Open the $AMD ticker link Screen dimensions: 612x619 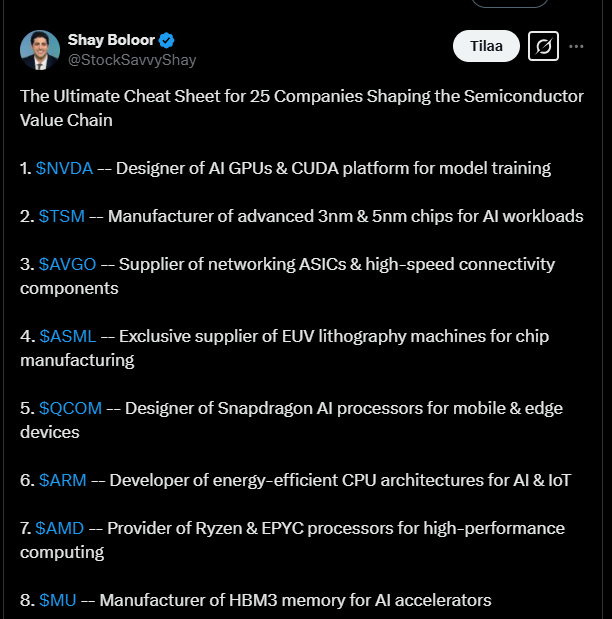tap(59, 528)
